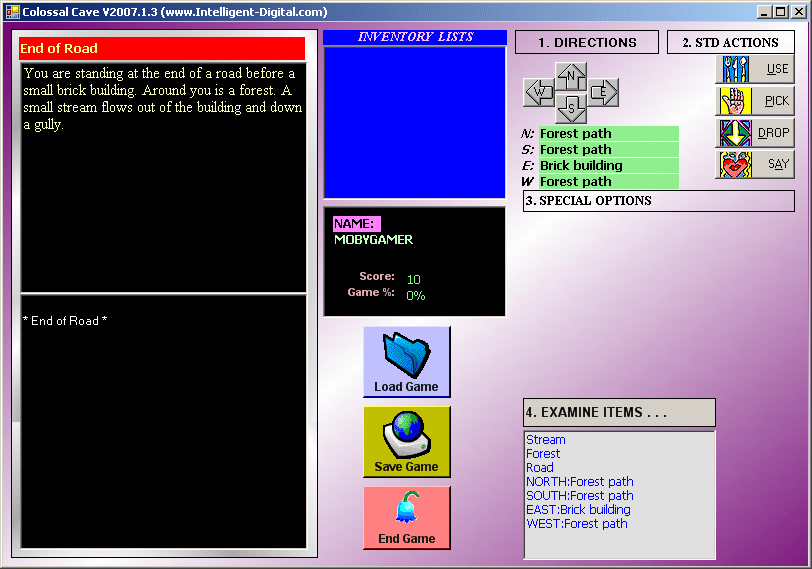The width and height of the screenshot is (812, 569).
Task: Click the USE action button
Action: [x=754, y=69]
